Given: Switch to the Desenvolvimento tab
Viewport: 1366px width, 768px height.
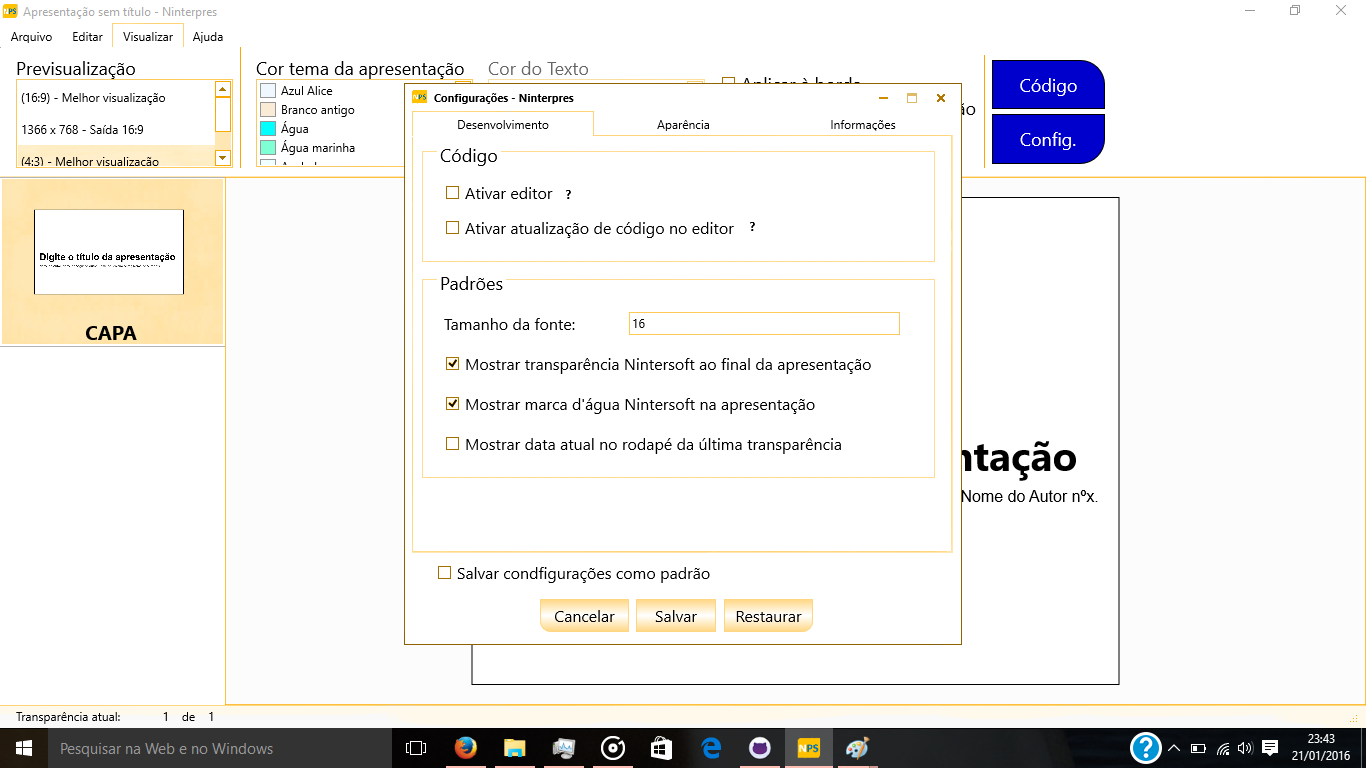Looking at the screenshot, I should coord(503,125).
